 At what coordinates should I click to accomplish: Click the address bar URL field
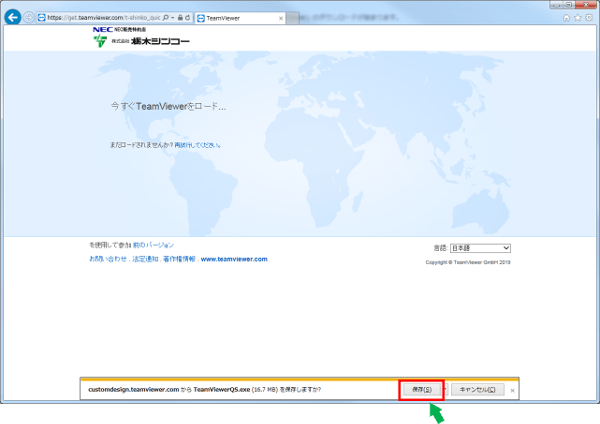pos(104,18)
